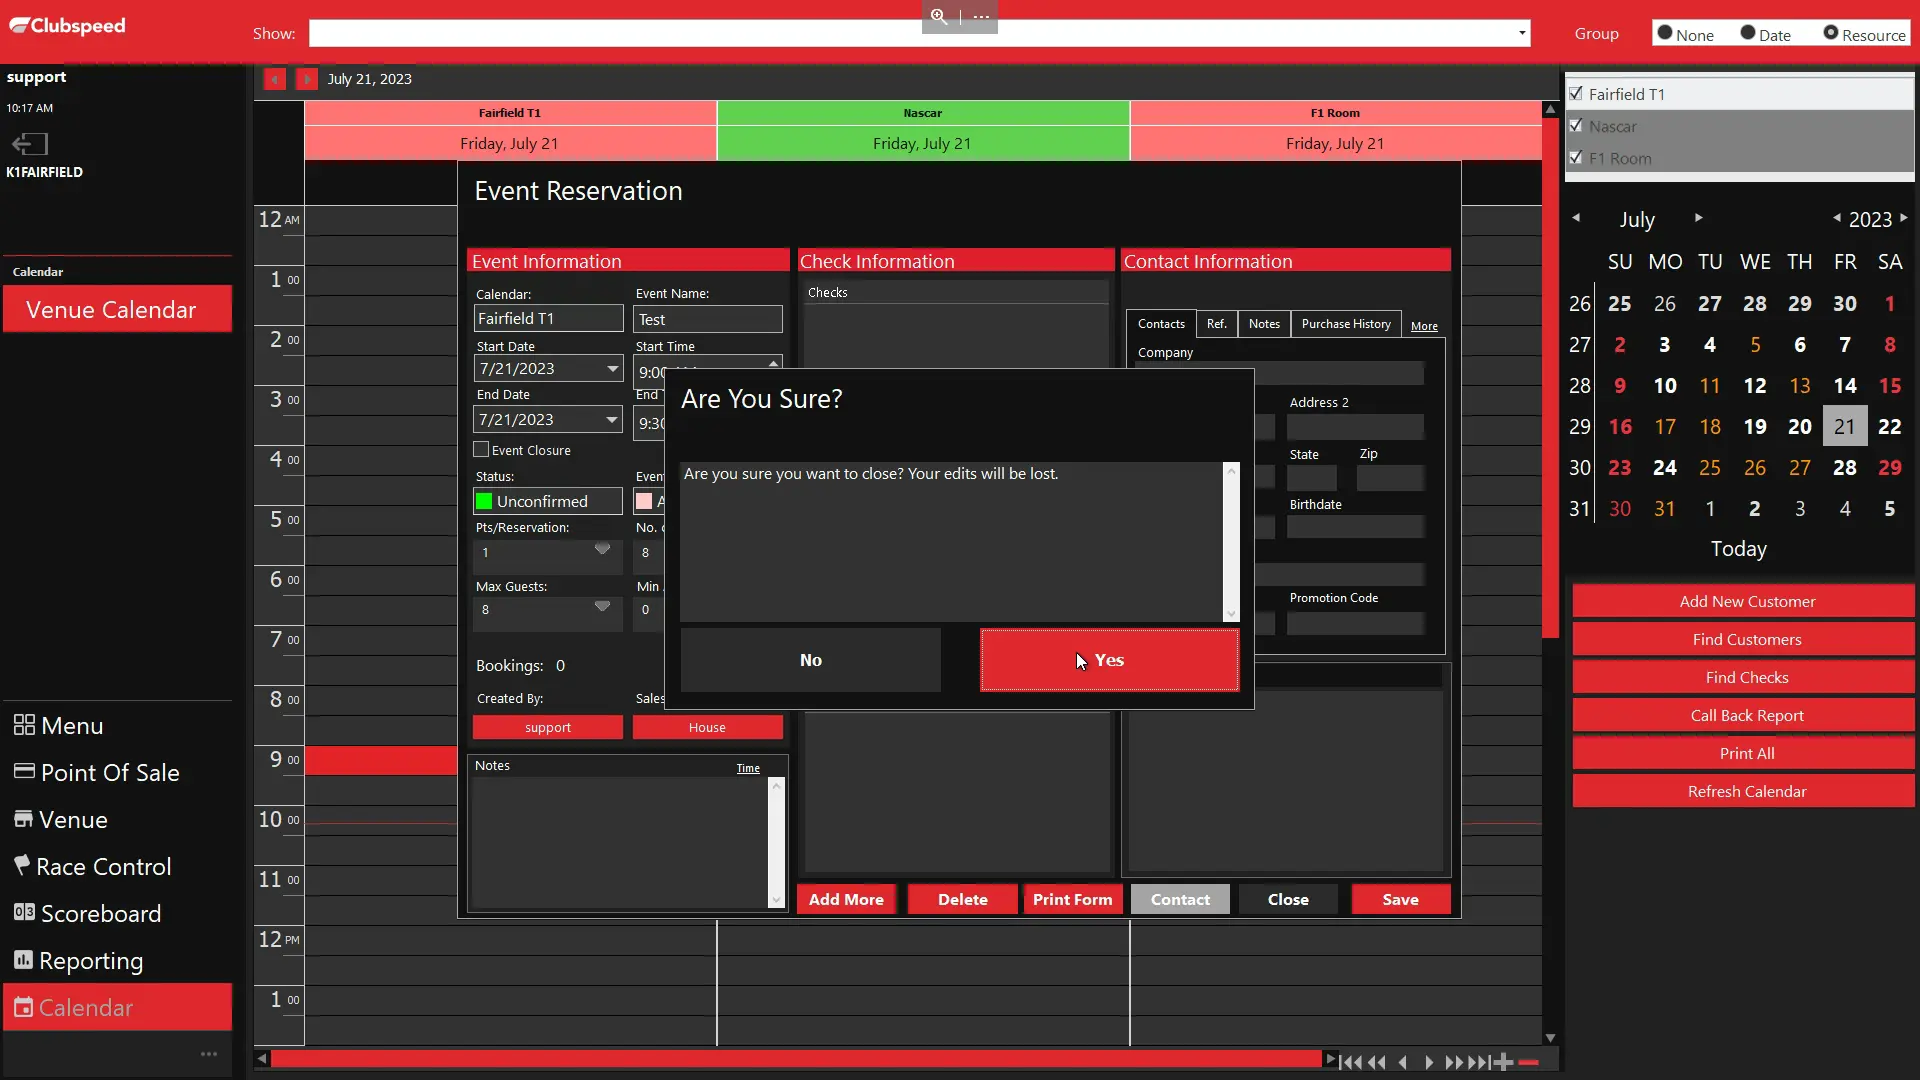Image resolution: width=1920 pixels, height=1080 pixels.
Task: Click the red minus zoom-out icon
Action: [x=1528, y=1062]
